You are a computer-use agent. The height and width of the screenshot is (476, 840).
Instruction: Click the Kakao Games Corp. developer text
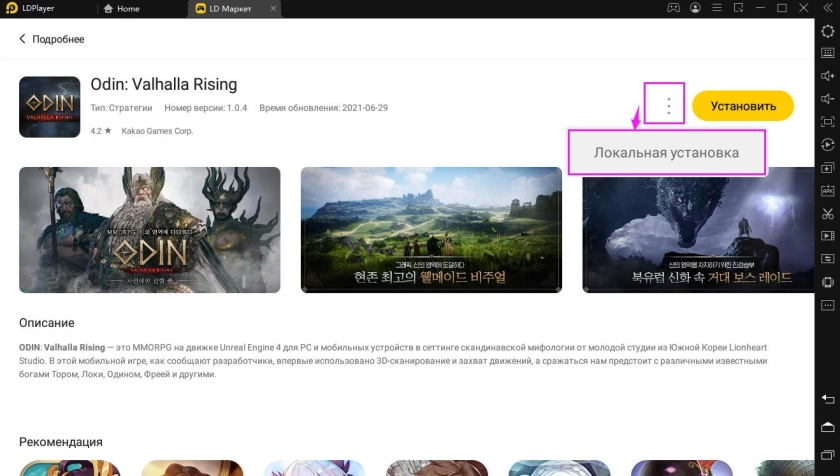point(157,131)
